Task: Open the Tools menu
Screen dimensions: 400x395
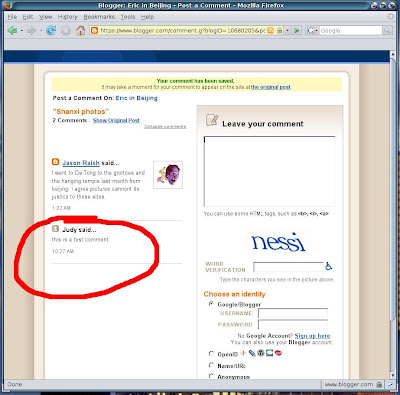Action: (128, 17)
